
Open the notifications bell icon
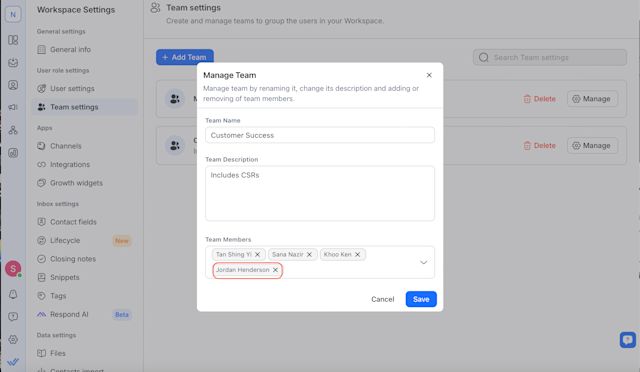13,294
